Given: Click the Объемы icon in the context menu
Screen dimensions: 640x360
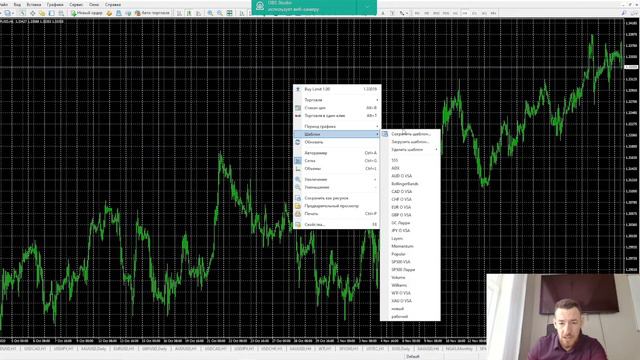Looking at the screenshot, I should pos(298,169).
